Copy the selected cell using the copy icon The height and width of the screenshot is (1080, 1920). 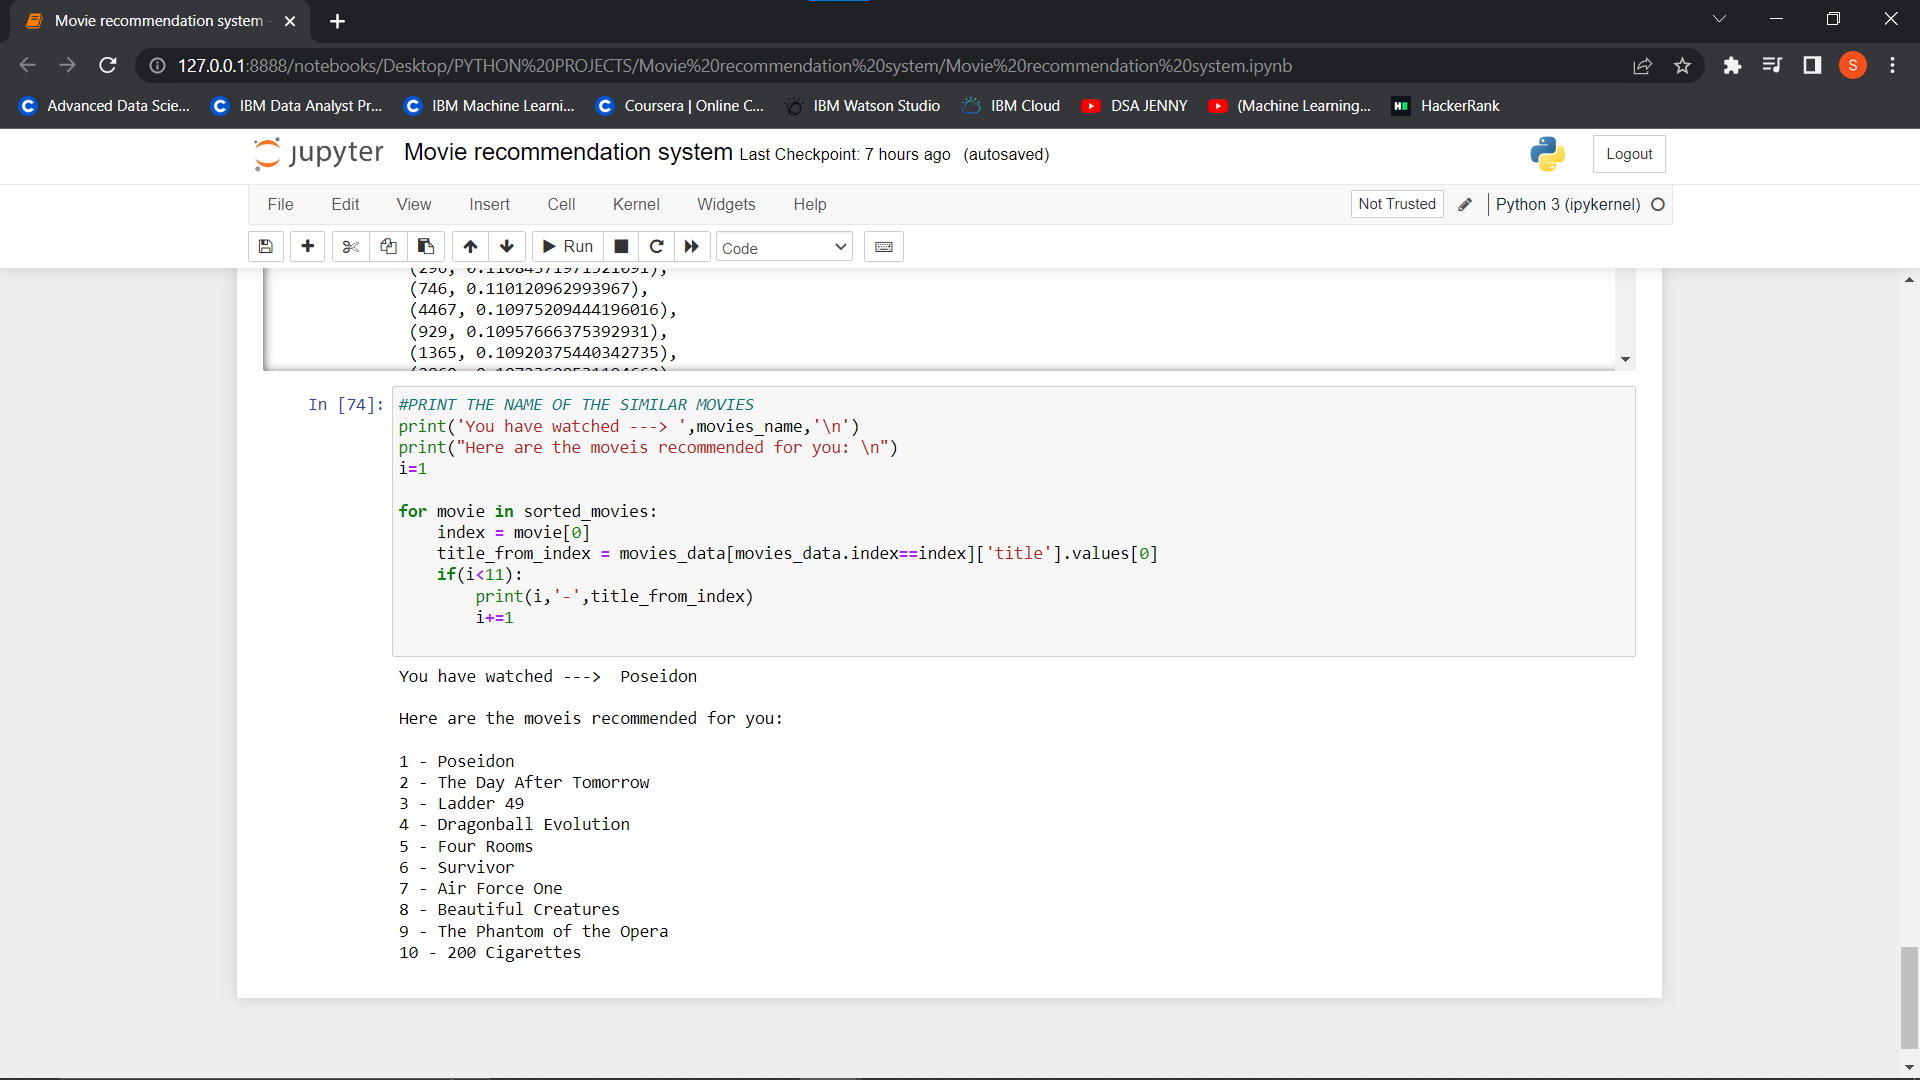click(x=388, y=246)
